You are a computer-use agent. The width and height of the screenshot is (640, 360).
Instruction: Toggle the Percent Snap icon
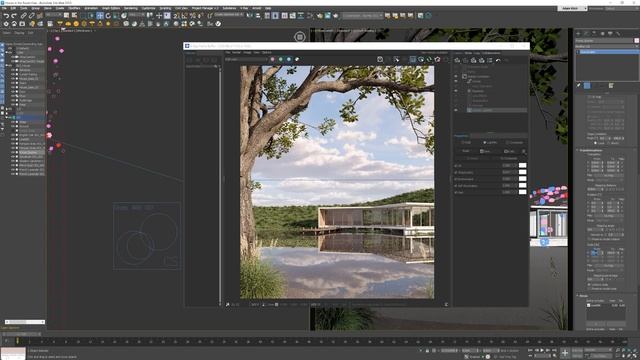[x=192, y=16]
